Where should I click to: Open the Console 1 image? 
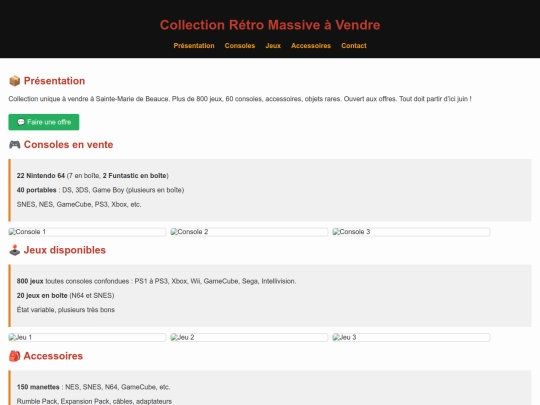pos(87,232)
